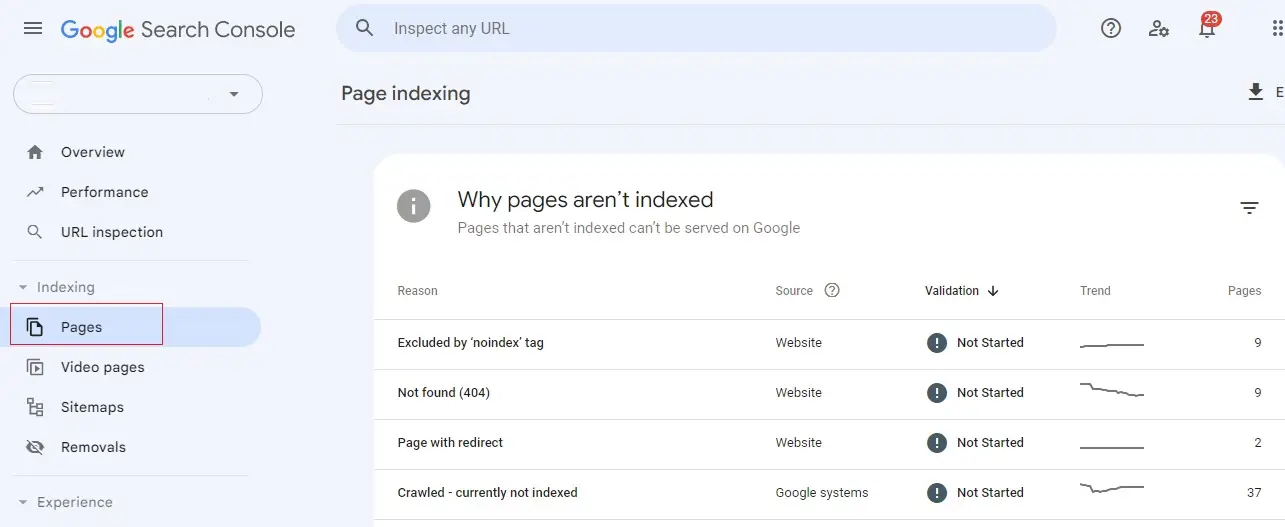
Task: Click the Trend column header
Action: point(1095,291)
